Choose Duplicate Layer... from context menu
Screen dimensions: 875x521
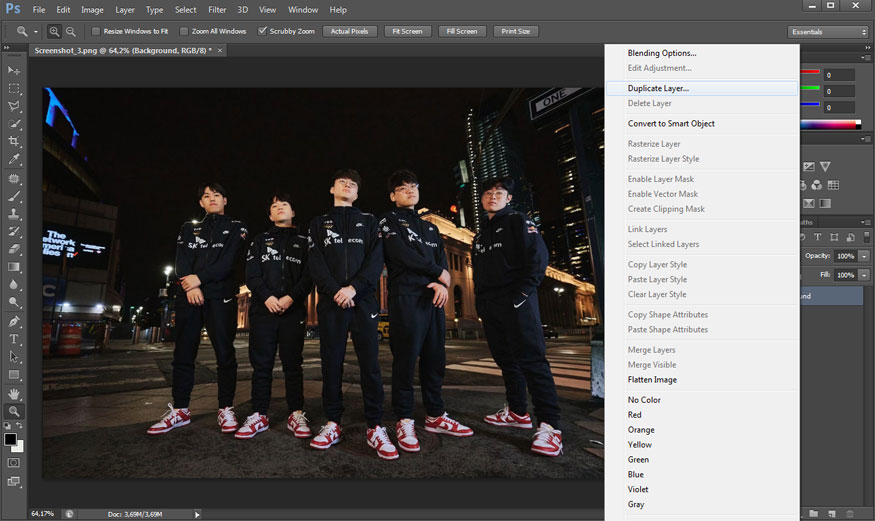coord(701,88)
